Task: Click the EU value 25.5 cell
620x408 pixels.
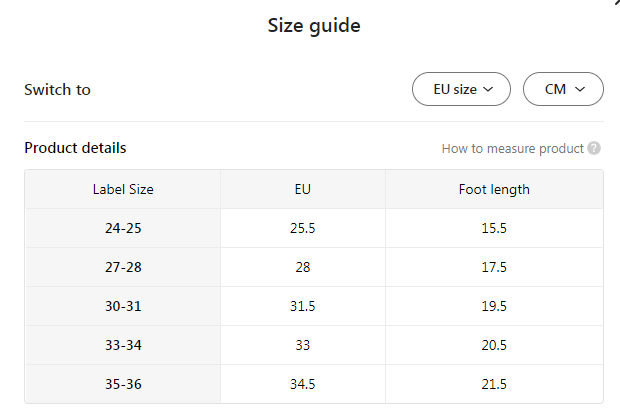Action: click(x=302, y=228)
